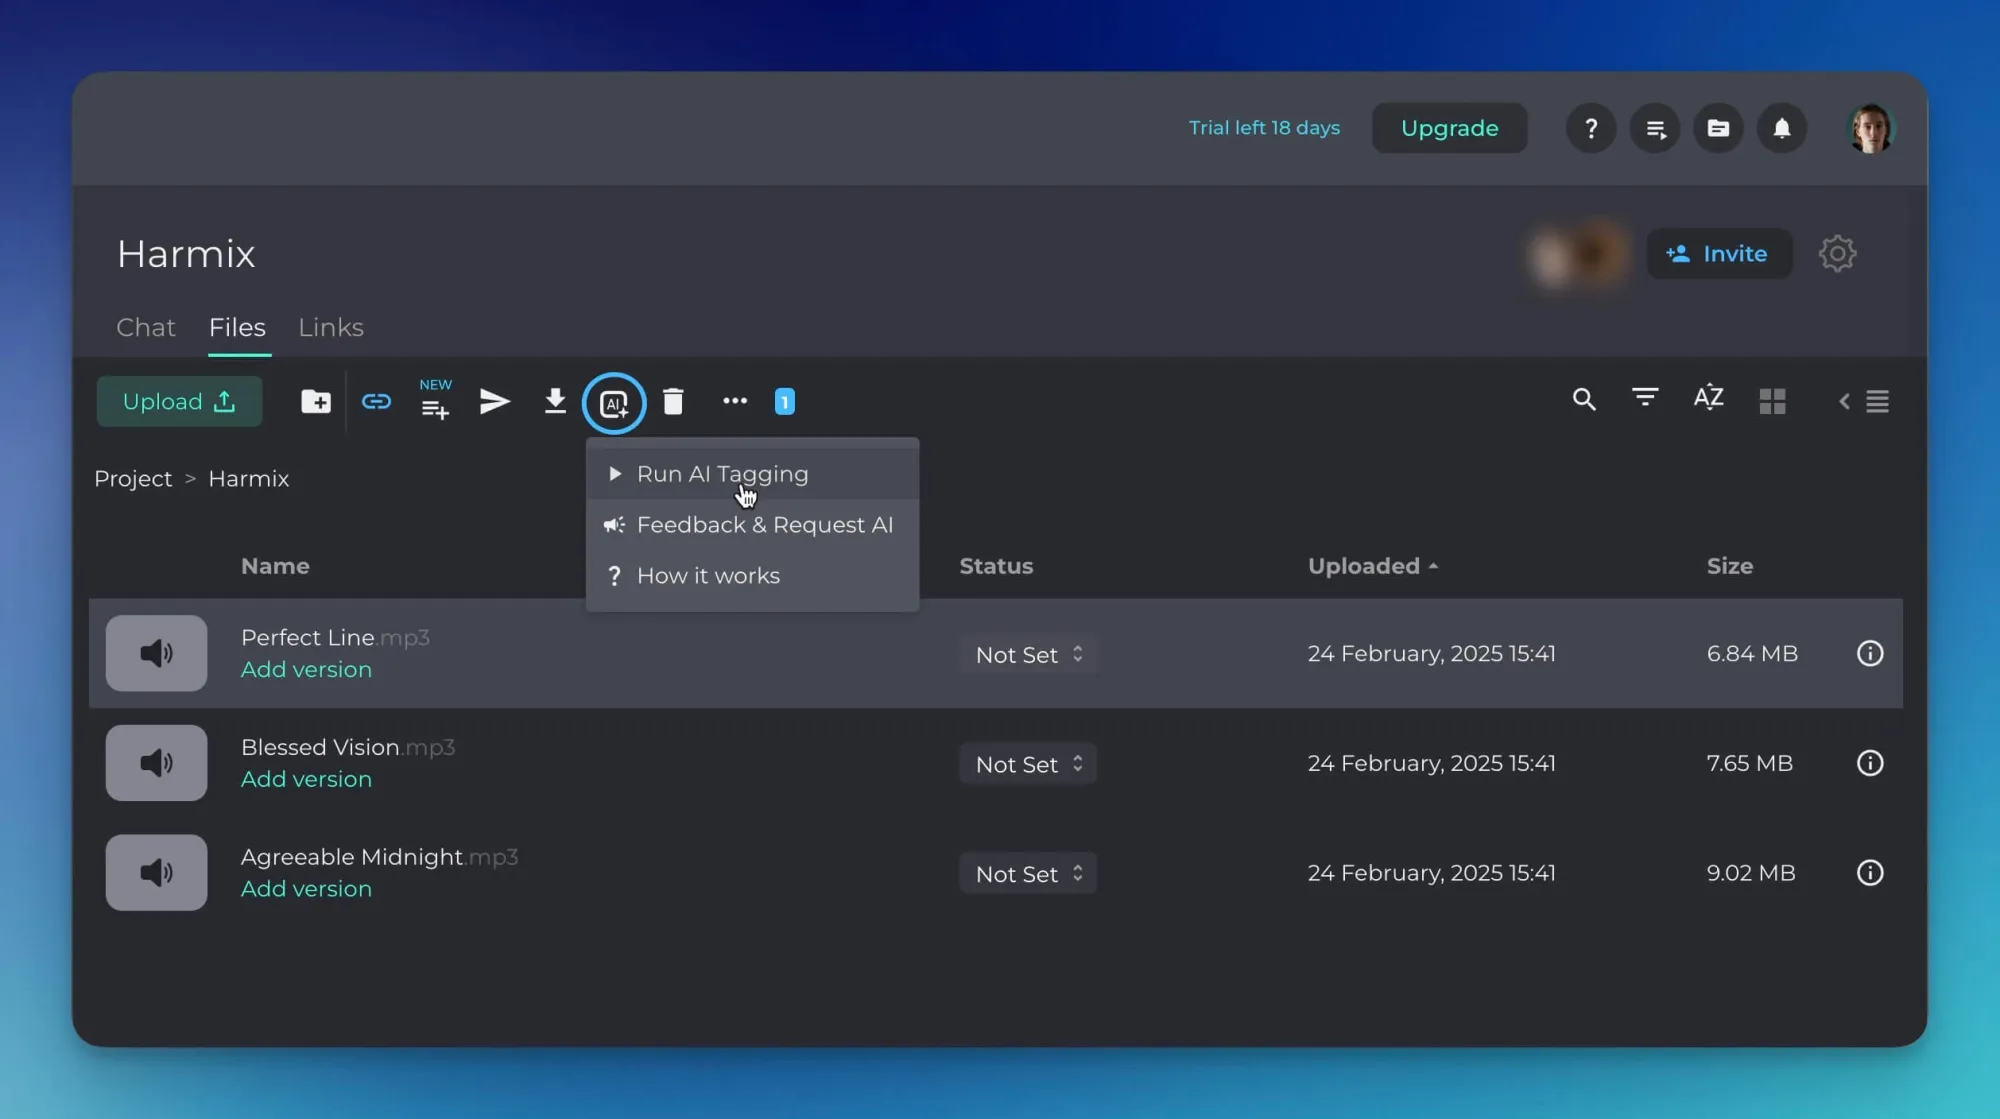Click the copy link icon in the toolbar
The image size is (2000, 1119).
(x=376, y=402)
